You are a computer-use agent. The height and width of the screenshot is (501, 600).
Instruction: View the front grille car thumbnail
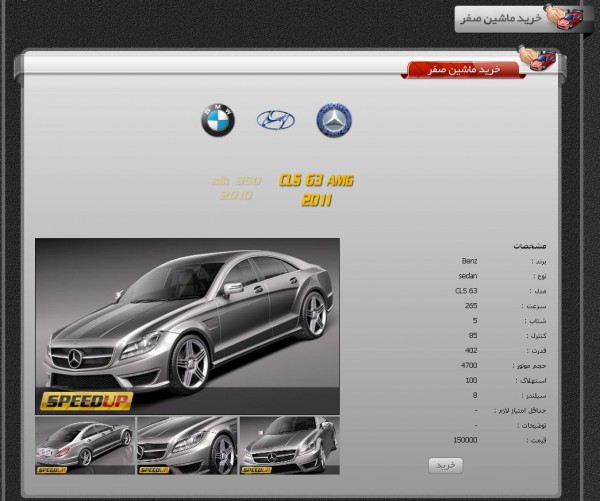tap(290, 446)
